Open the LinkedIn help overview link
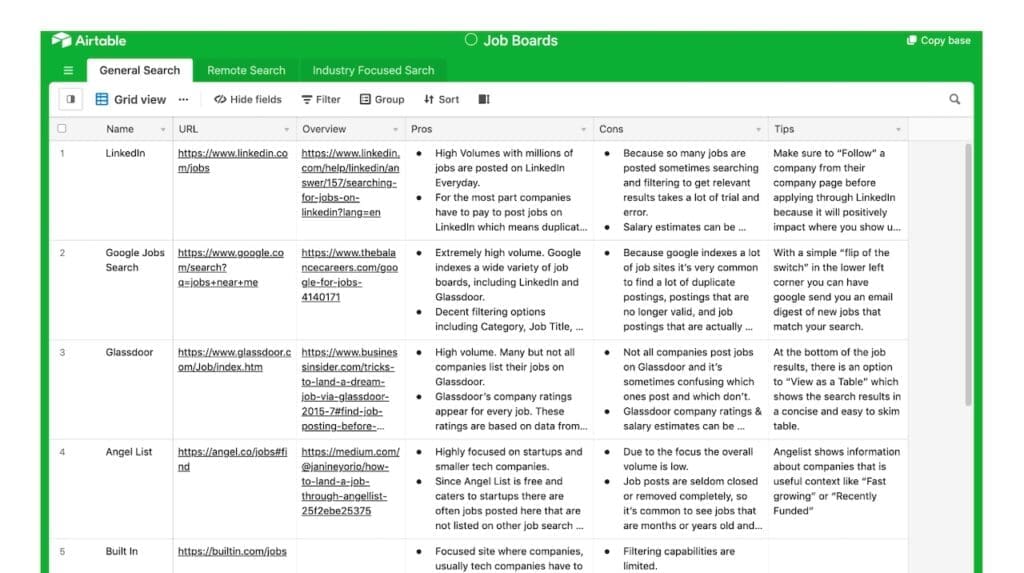 350,183
